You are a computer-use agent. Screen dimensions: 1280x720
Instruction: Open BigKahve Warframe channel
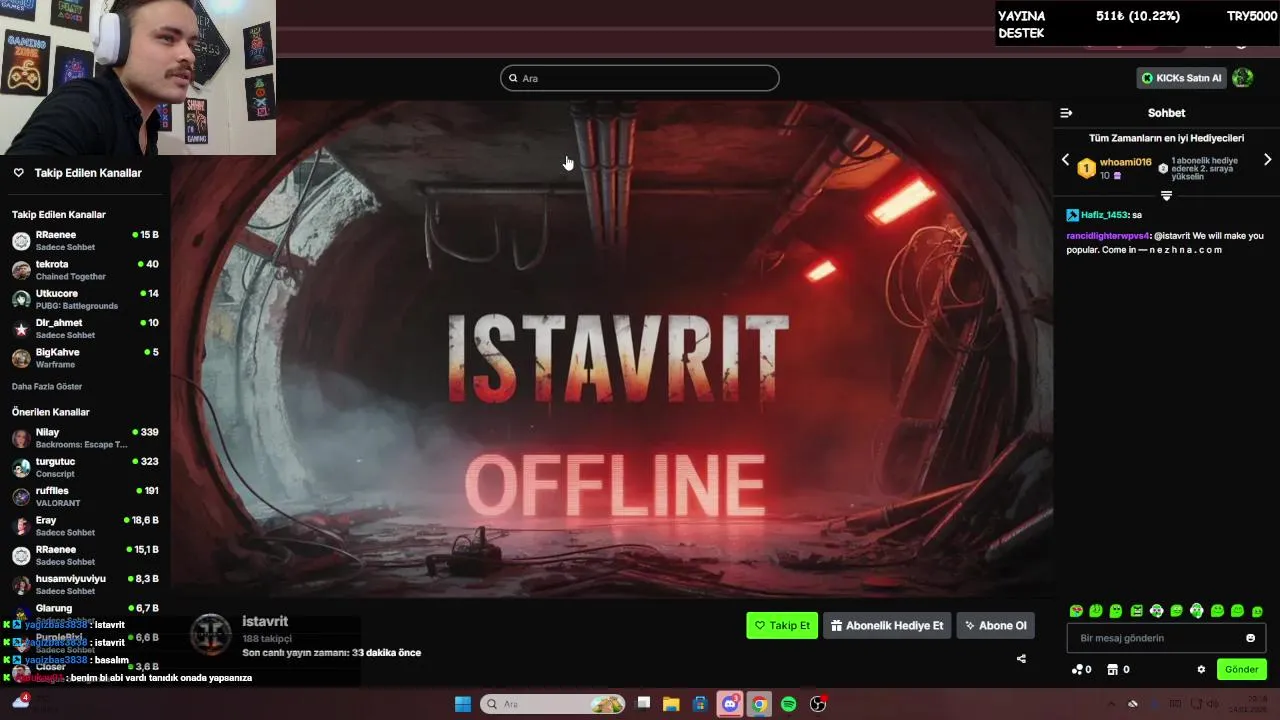85,358
